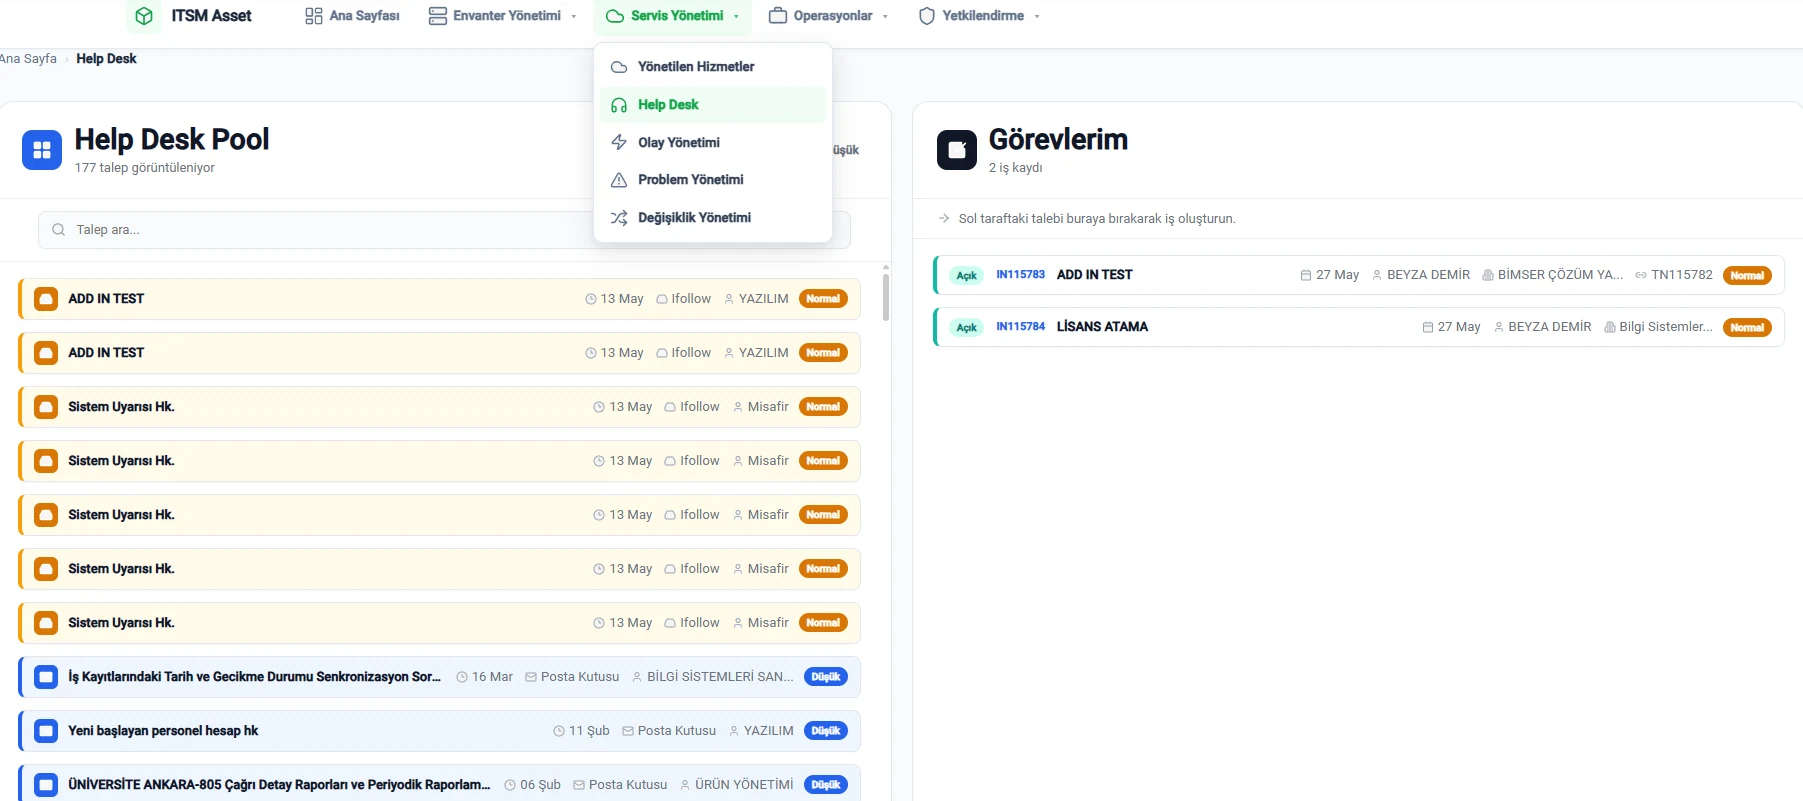Expand the Operasyonlar dropdown menu

point(828,16)
